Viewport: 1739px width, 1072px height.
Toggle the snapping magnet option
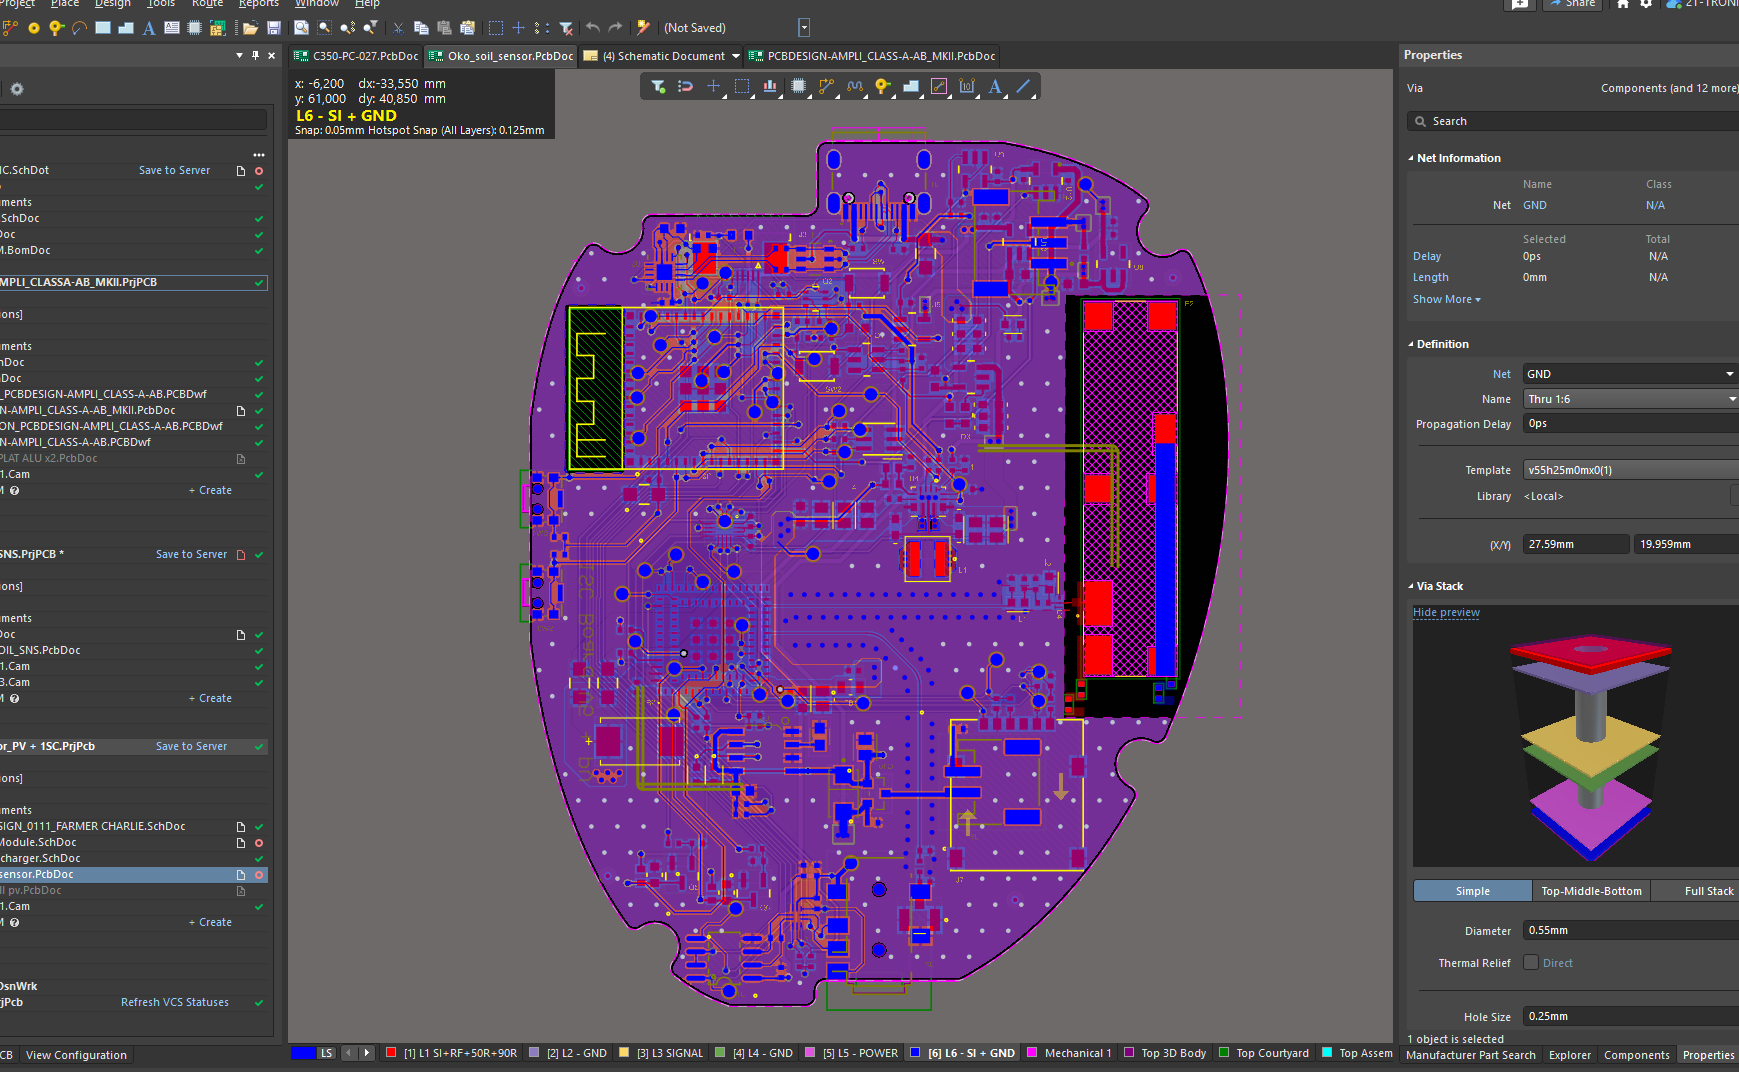pos(685,87)
